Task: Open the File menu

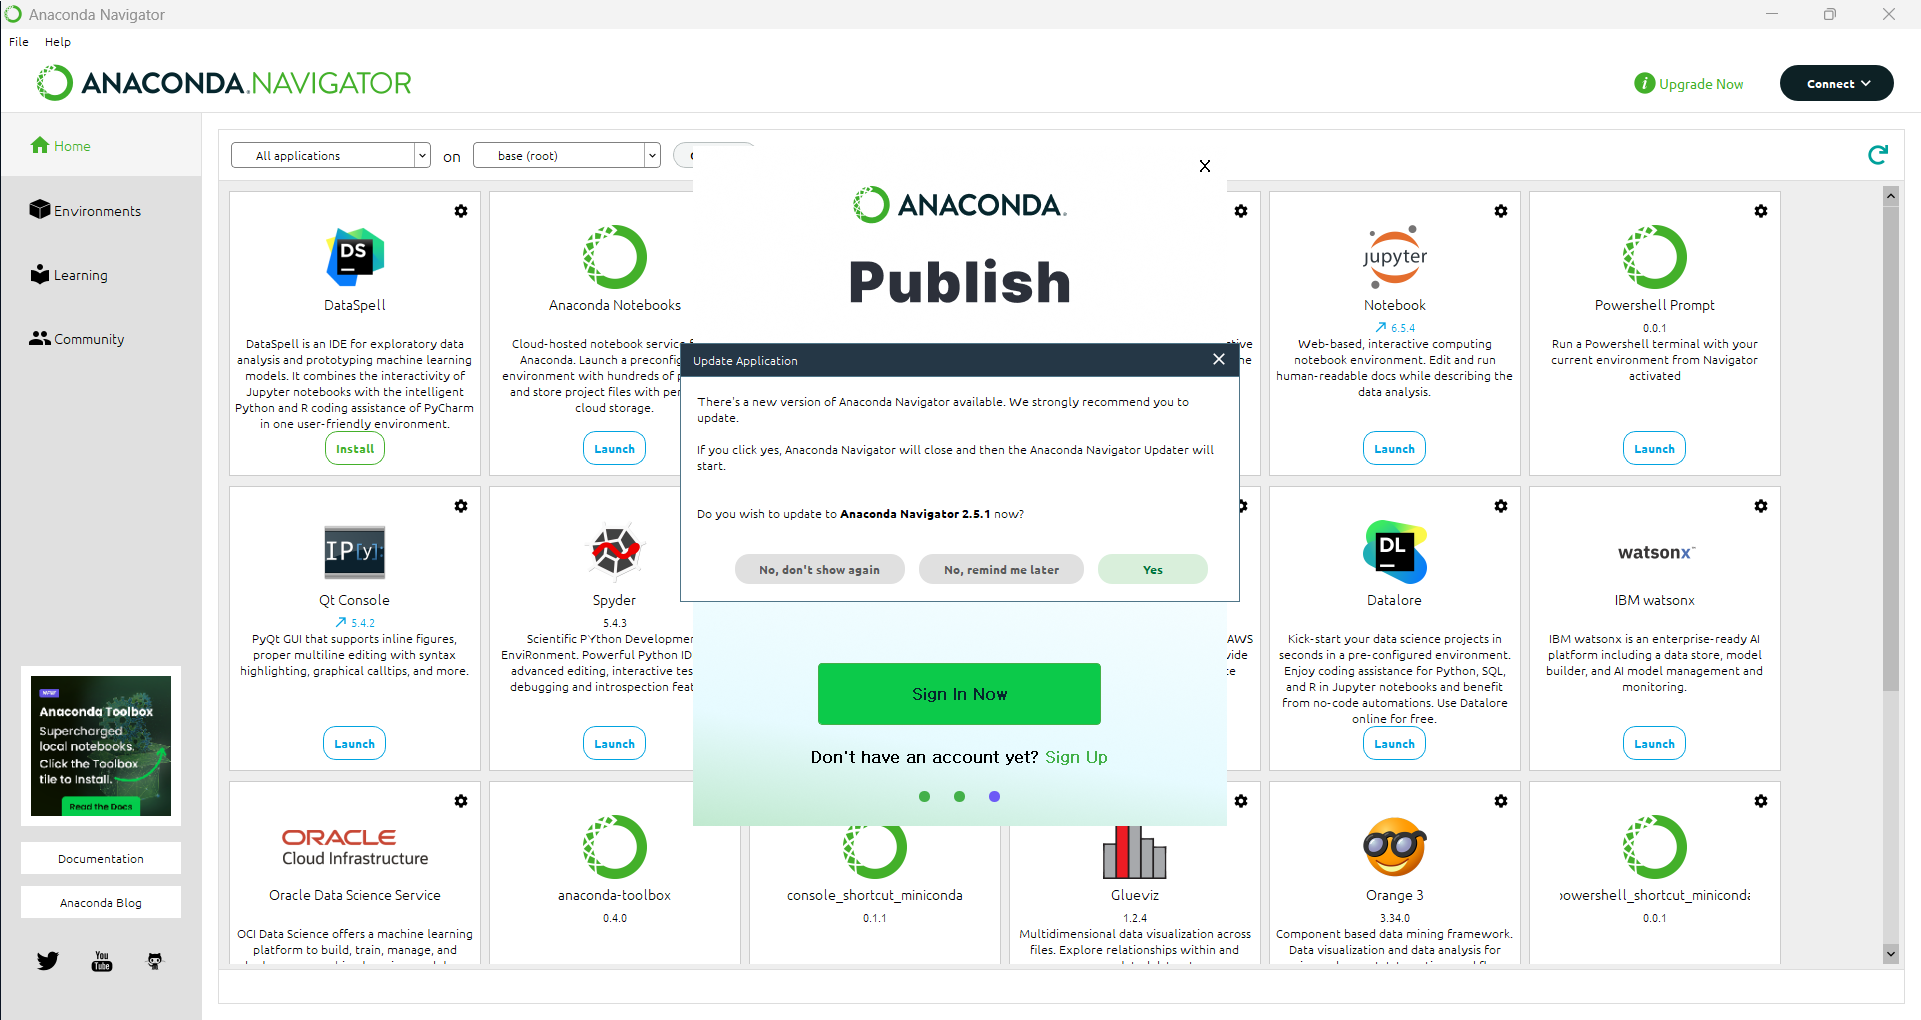Action: pyautogui.click(x=19, y=42)
